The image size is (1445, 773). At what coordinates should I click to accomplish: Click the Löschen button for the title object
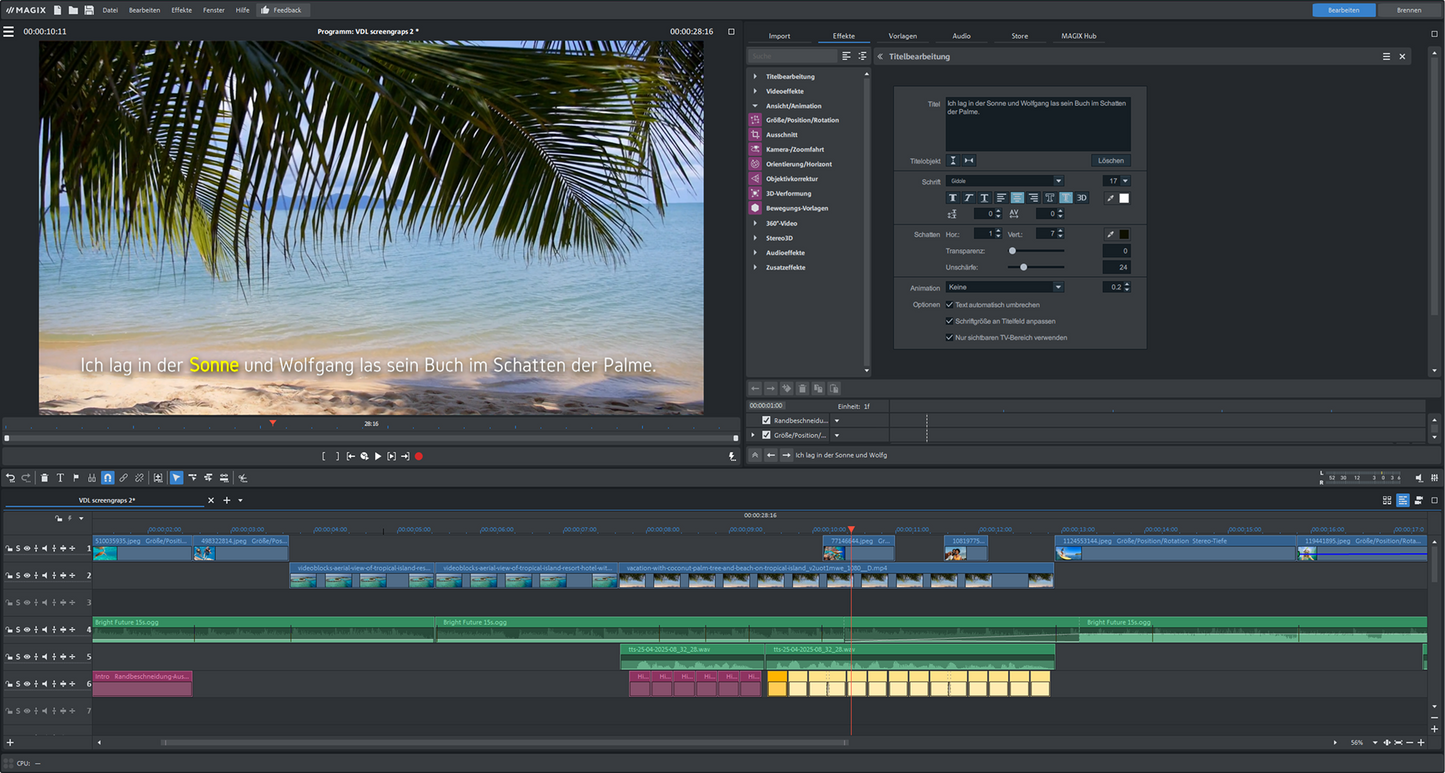coord(1111,160)
